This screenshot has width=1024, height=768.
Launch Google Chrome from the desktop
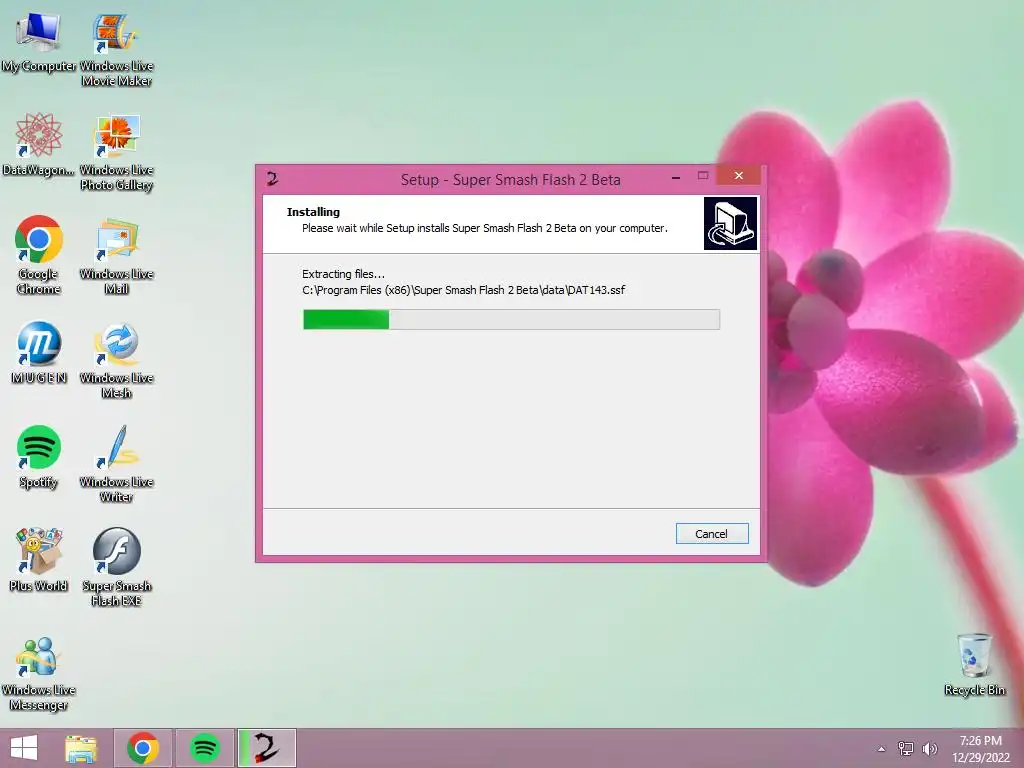[39, 255]
